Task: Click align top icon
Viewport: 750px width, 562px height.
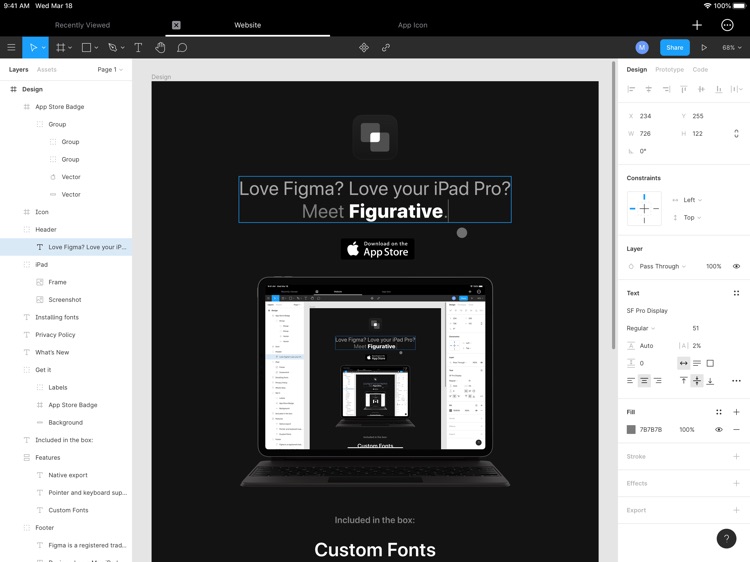Action: click(x=684, y=89)
